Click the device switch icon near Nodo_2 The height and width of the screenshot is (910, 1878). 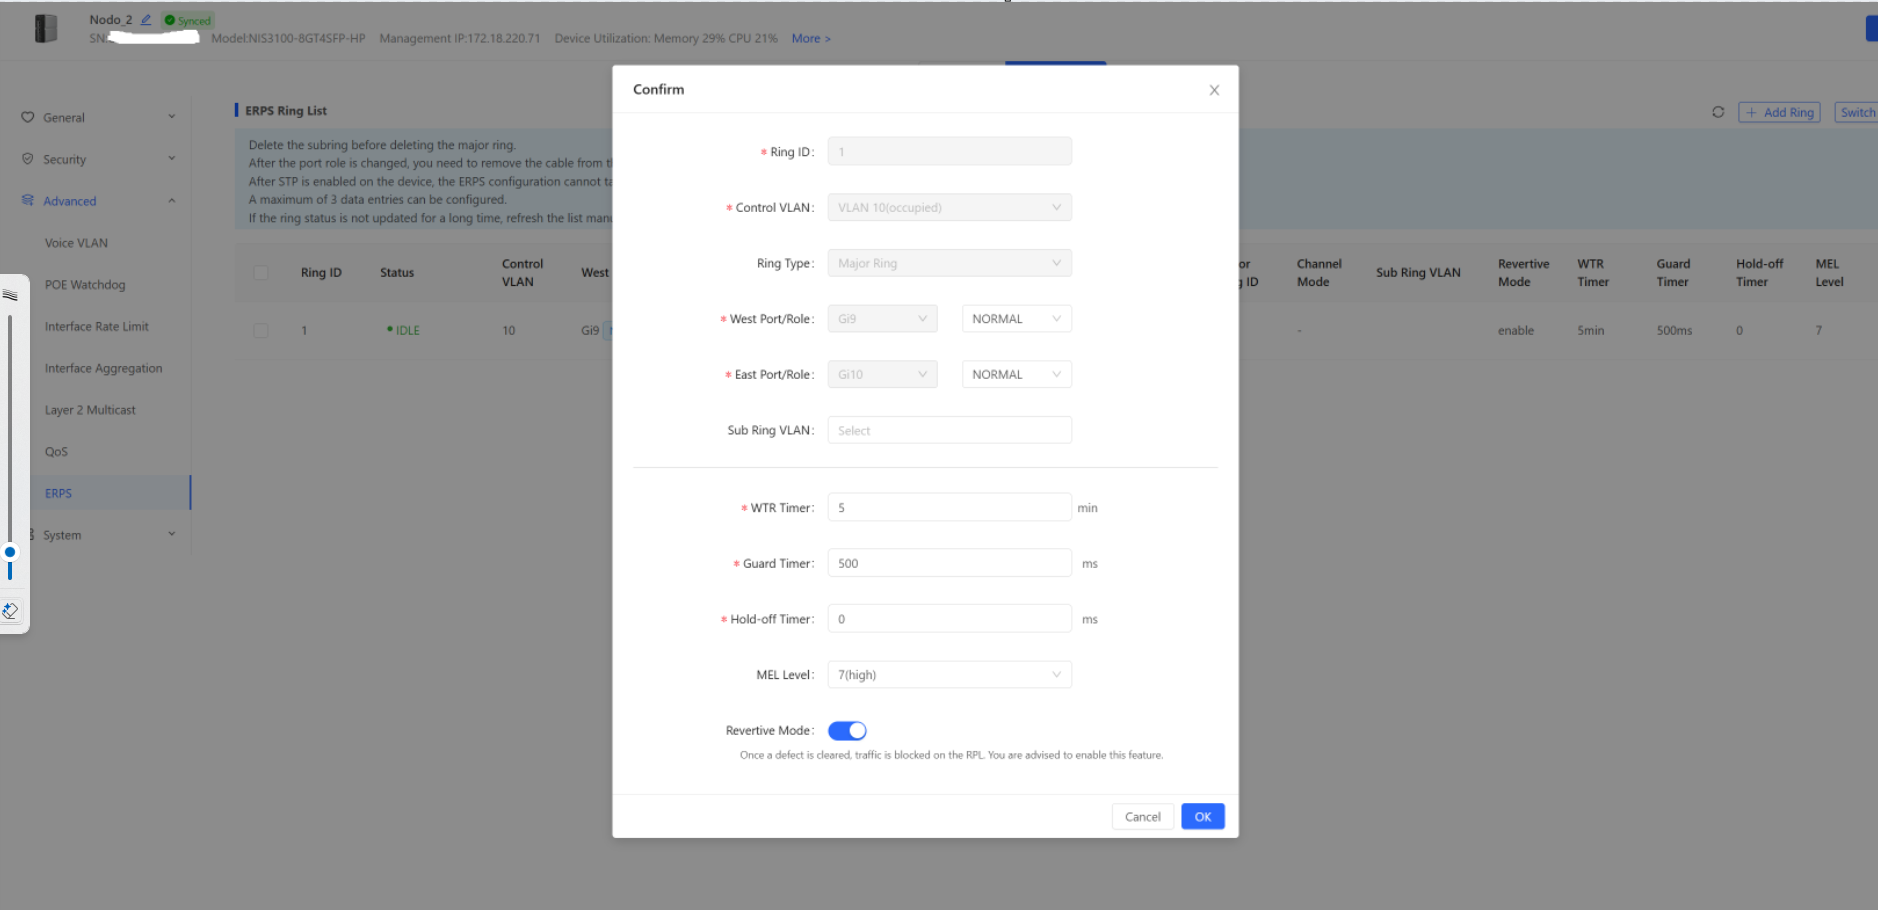45,29
